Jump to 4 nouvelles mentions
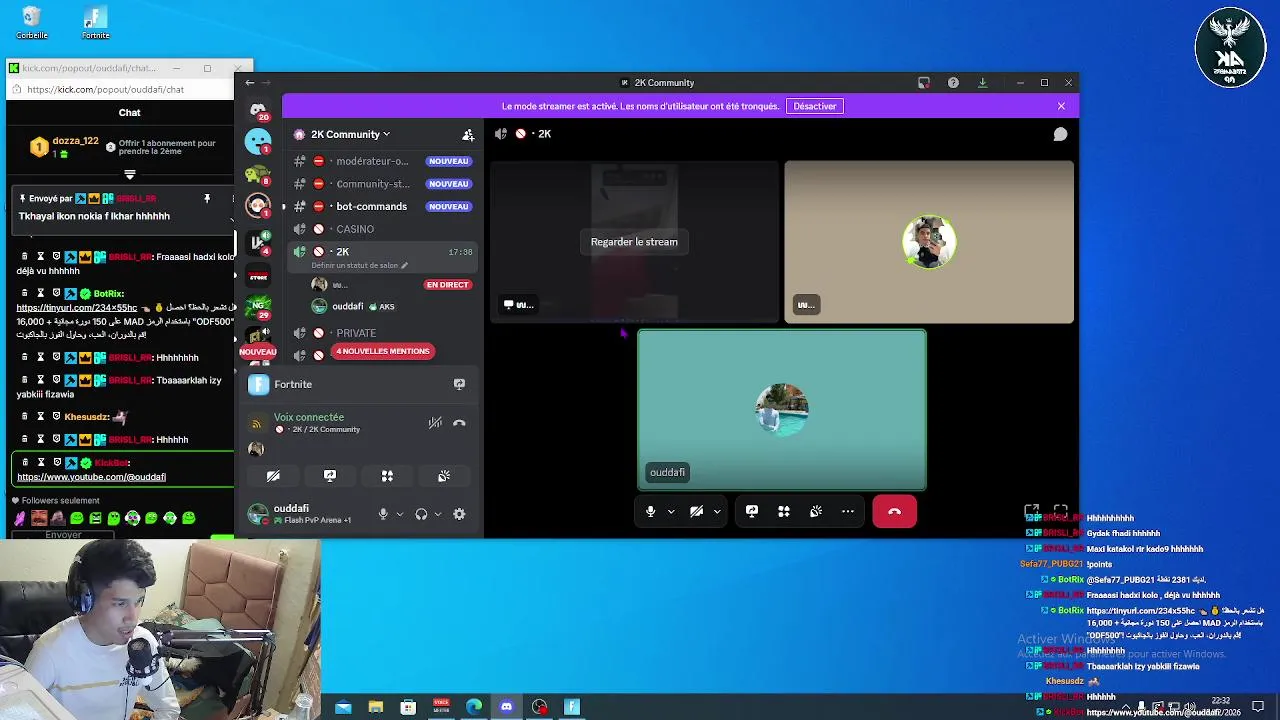 coord(382,351)
